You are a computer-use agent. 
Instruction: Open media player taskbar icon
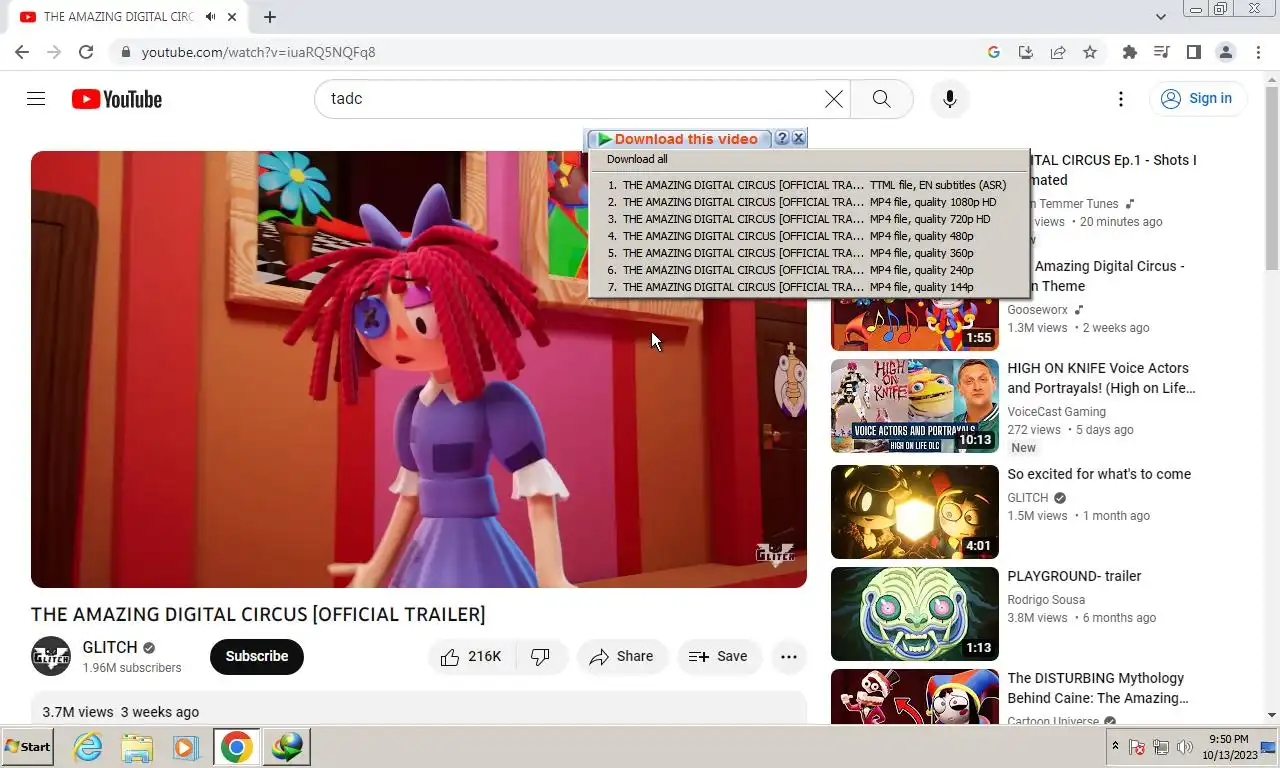click(185, 747)
